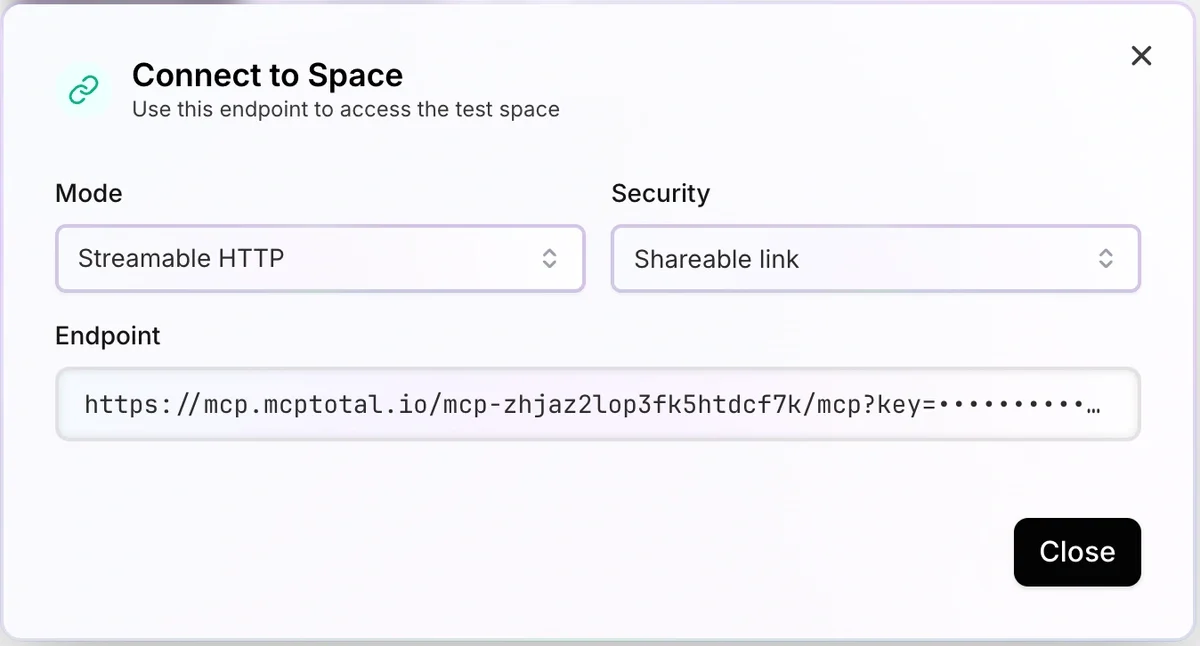Click the up-down chevron in Mode selector

click(549, 259)
